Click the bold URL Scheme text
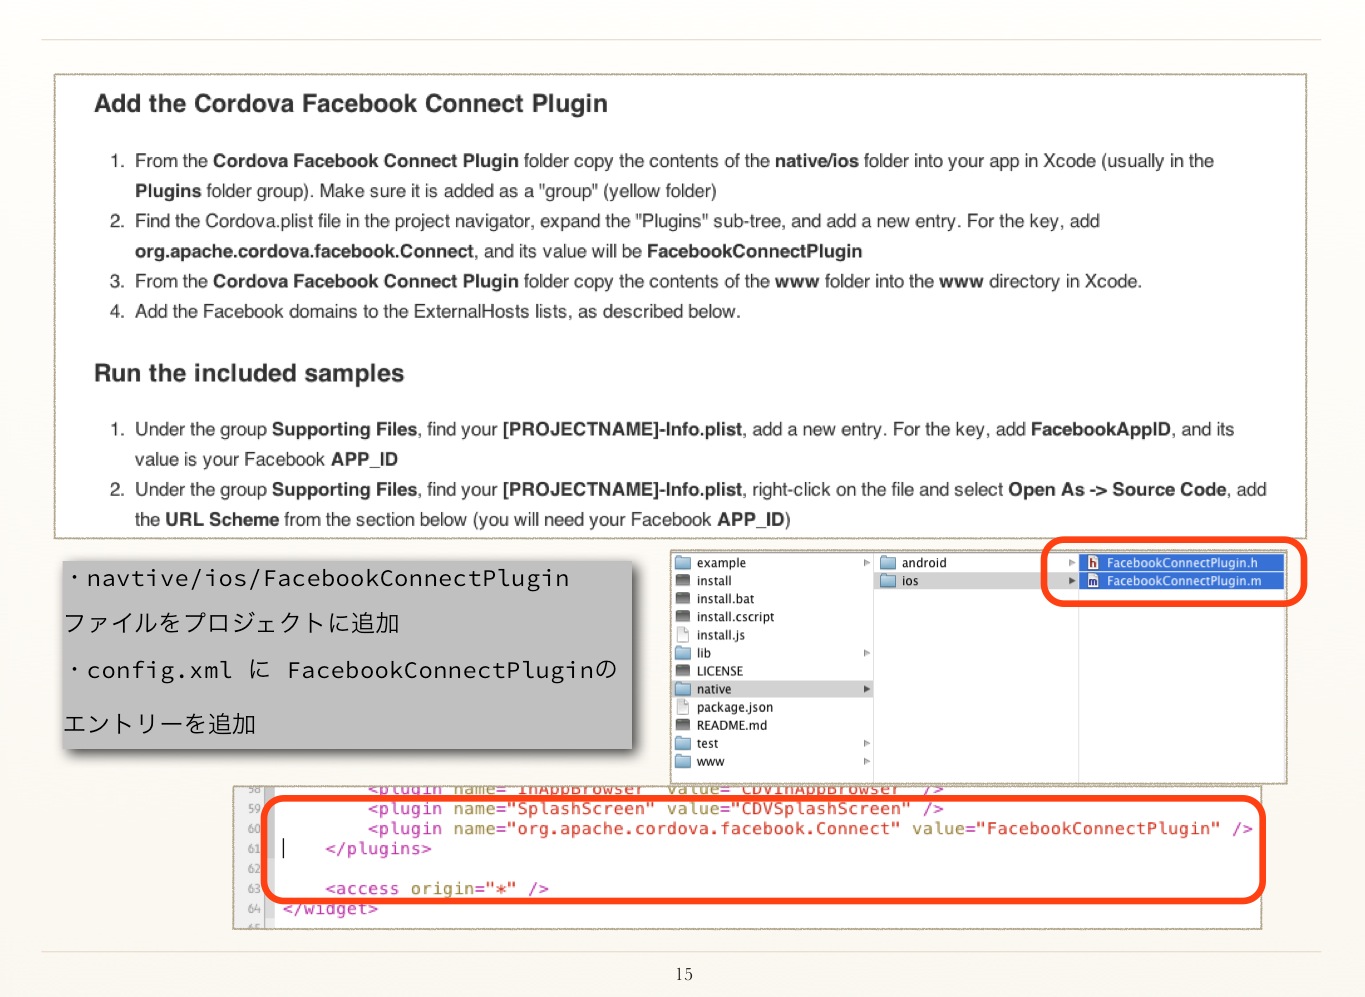This screenshot has width=1365, height=997. [222, 519]
